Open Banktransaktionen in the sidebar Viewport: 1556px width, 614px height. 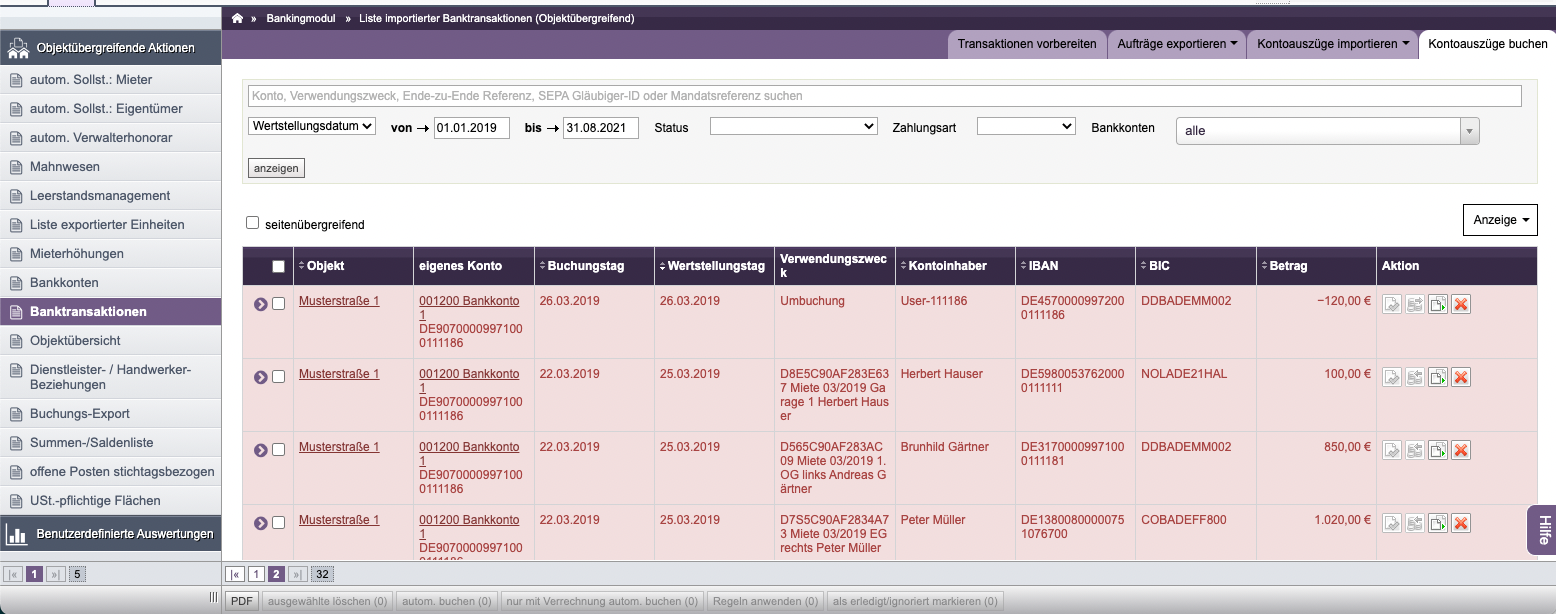[111, 312]
